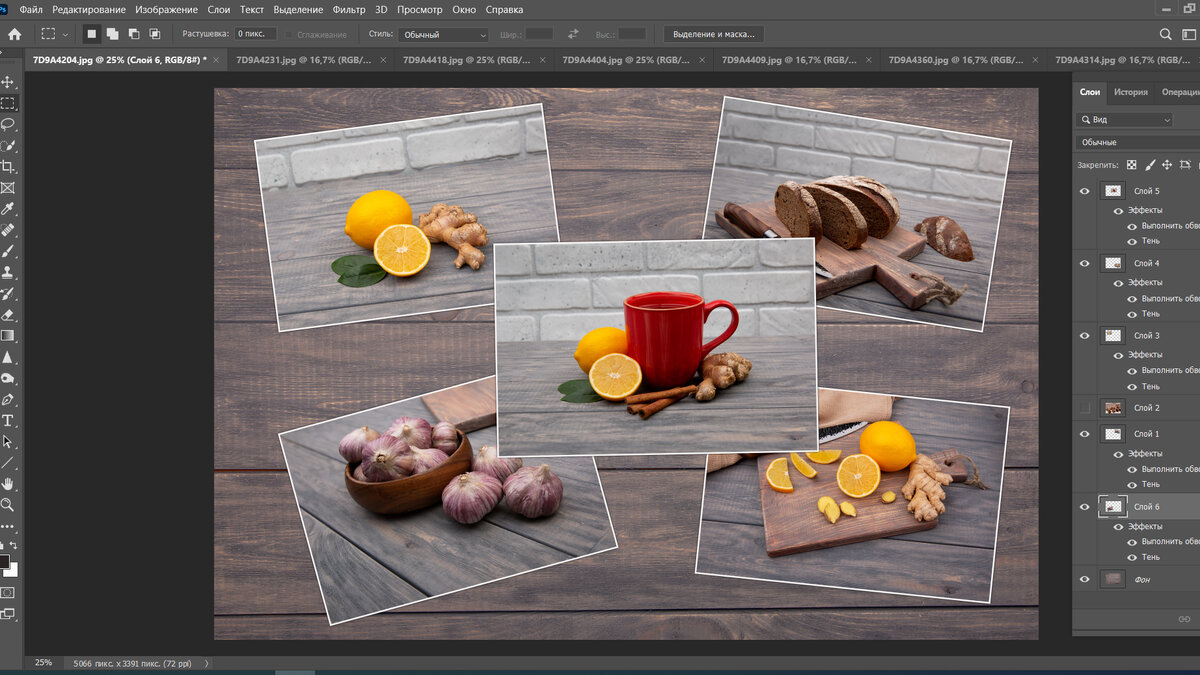Open the search icon at top right
This screenshot has height=675, width=1200.
[x=1165, y=34]
